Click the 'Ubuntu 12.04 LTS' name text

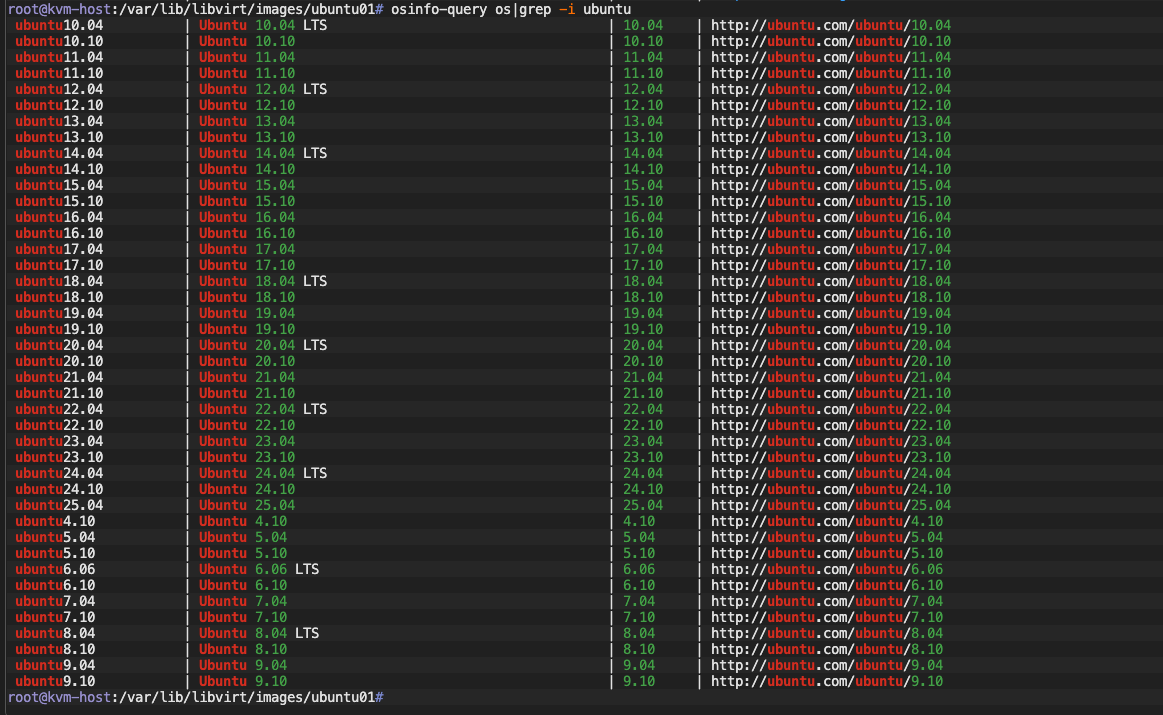[263, 89]
